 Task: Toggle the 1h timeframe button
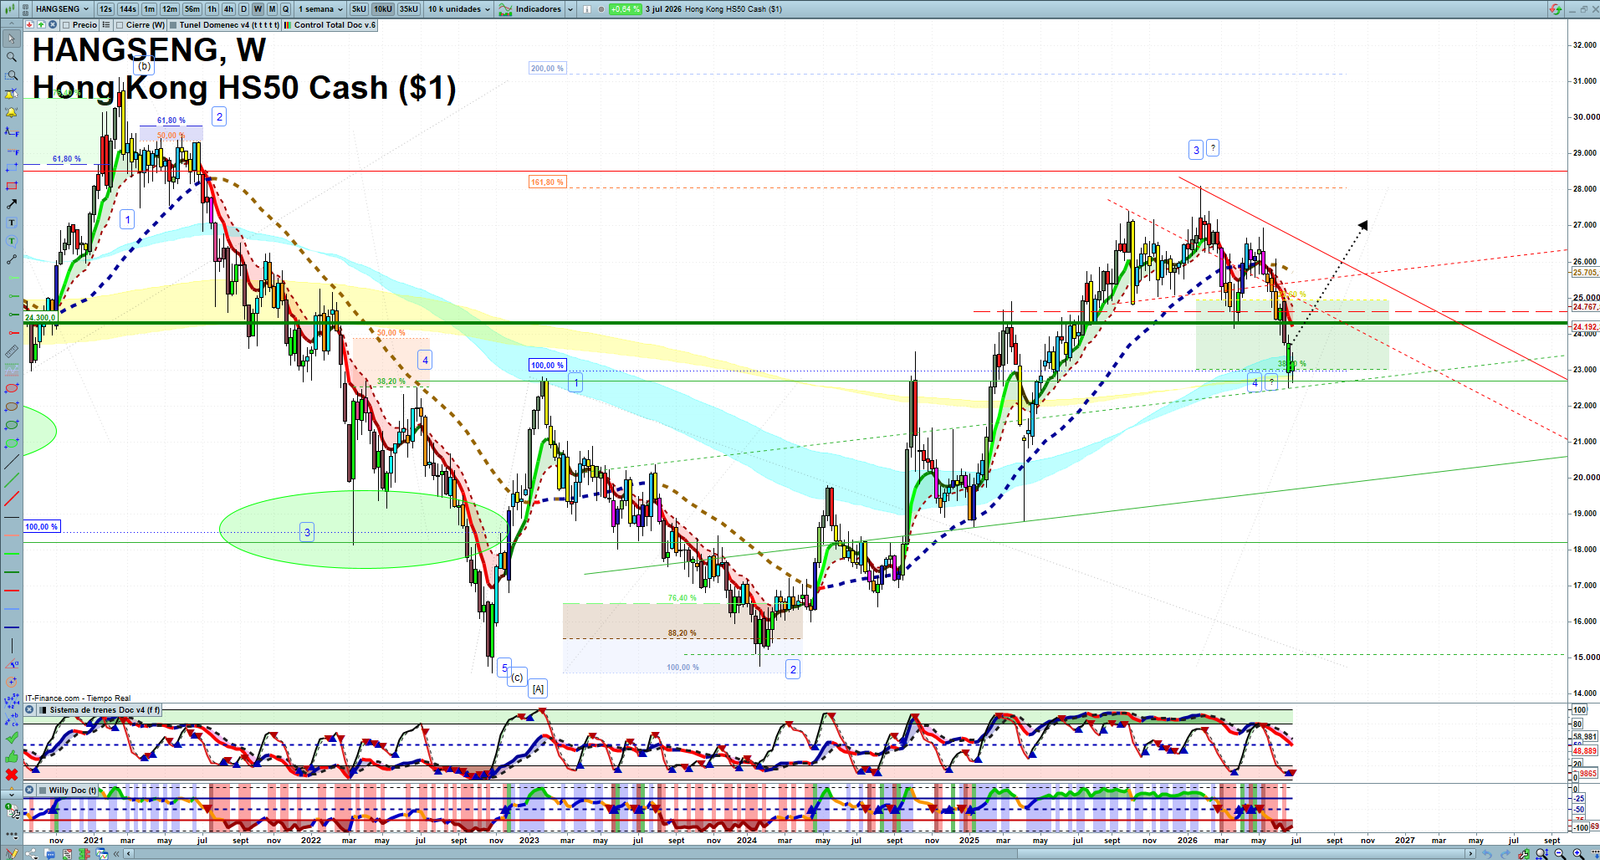point(212,9)
